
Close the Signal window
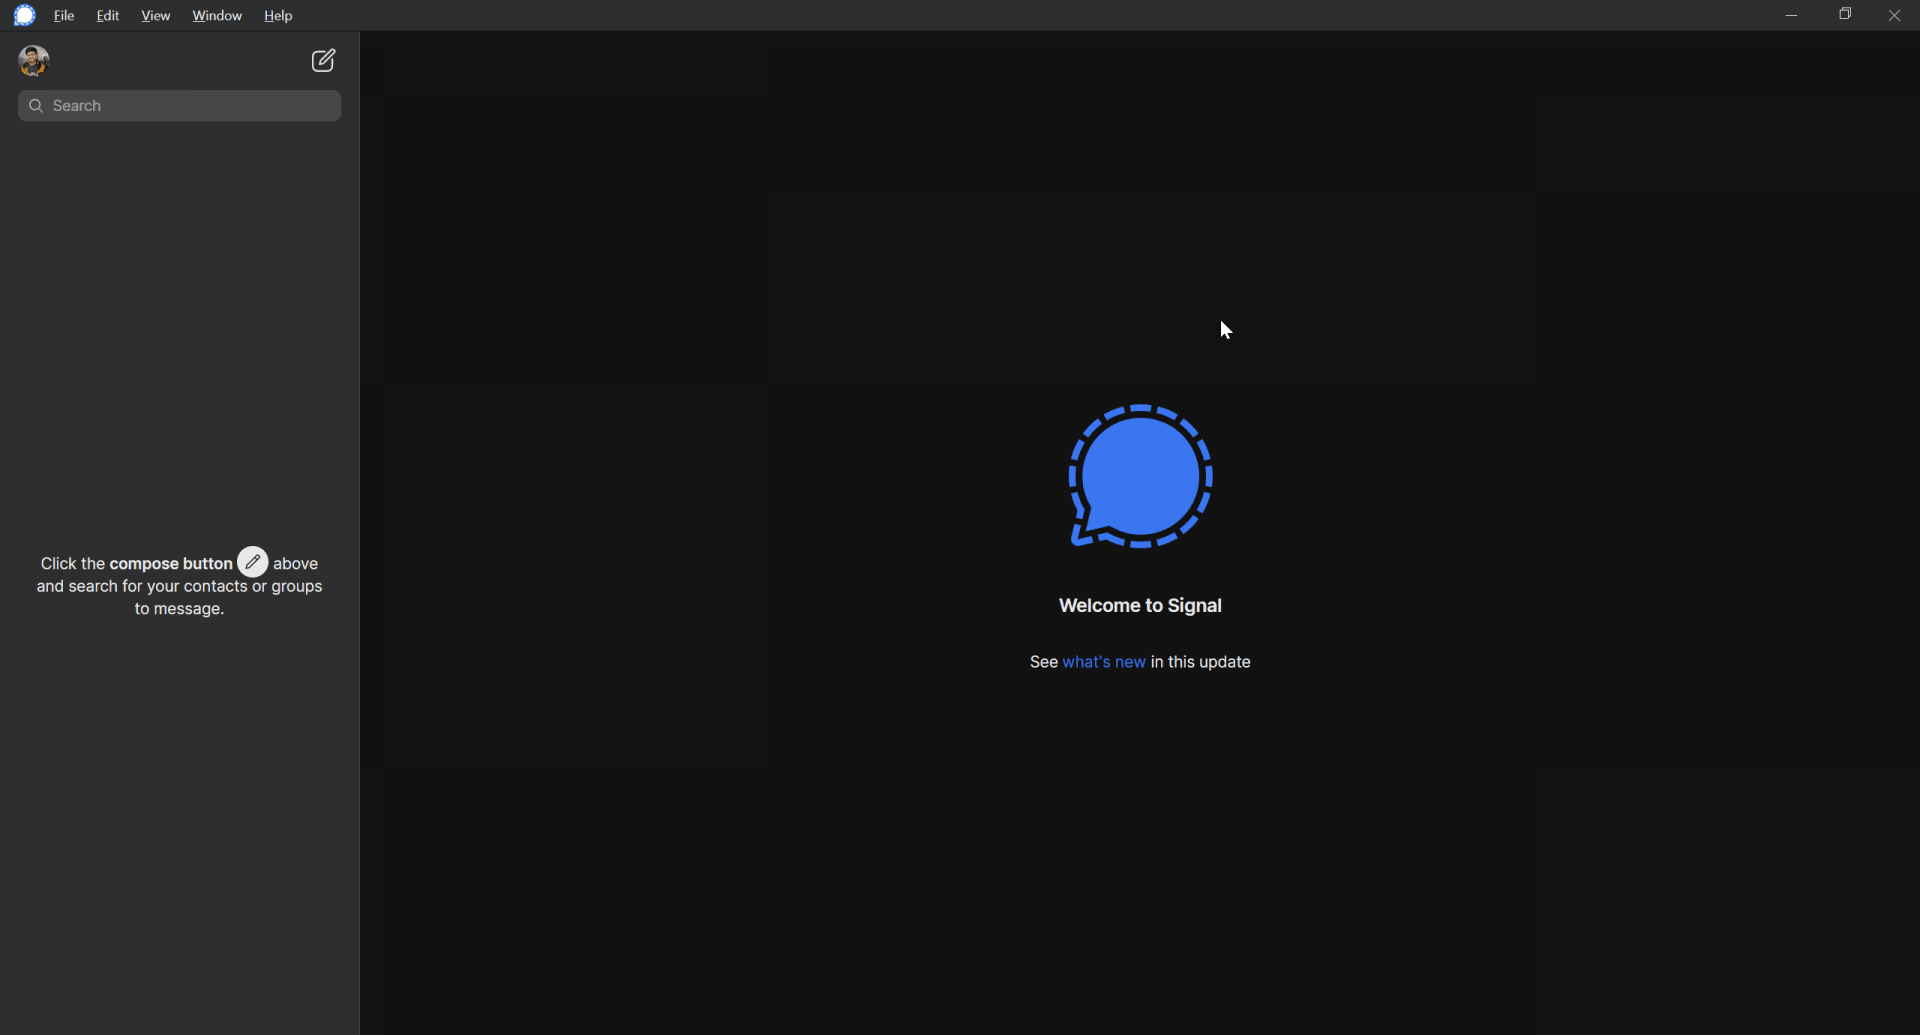1894,15
